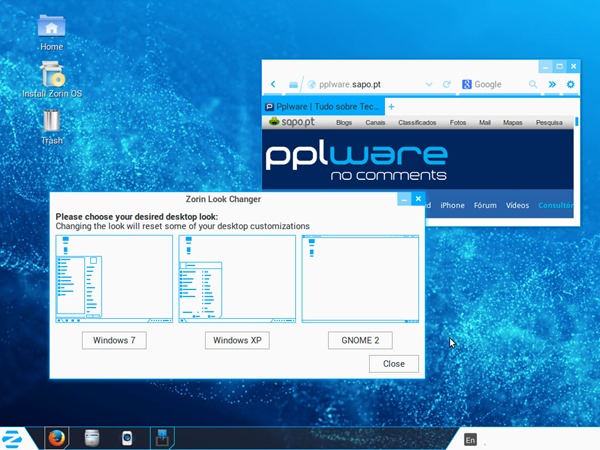Click the bookmarks icon beside the back arrow
The height and width of the screenshot is (450, 600).
(x=293, y=85)
